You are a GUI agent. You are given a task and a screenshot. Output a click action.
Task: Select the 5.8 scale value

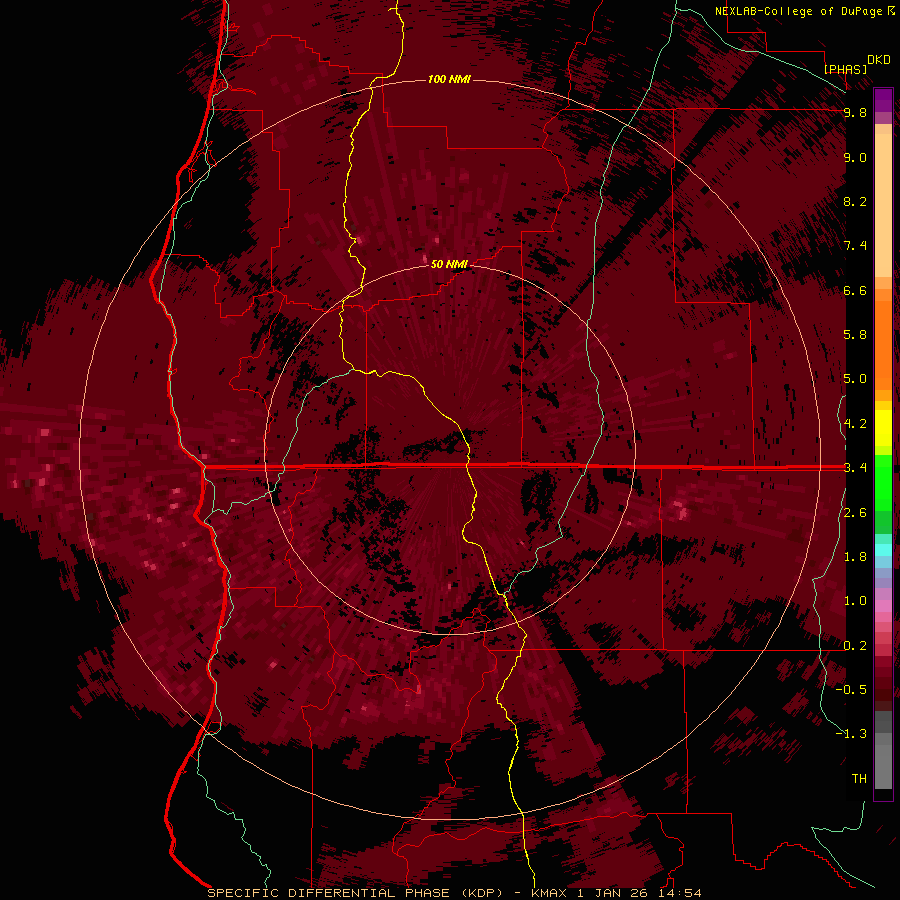[x=855, y=335]
